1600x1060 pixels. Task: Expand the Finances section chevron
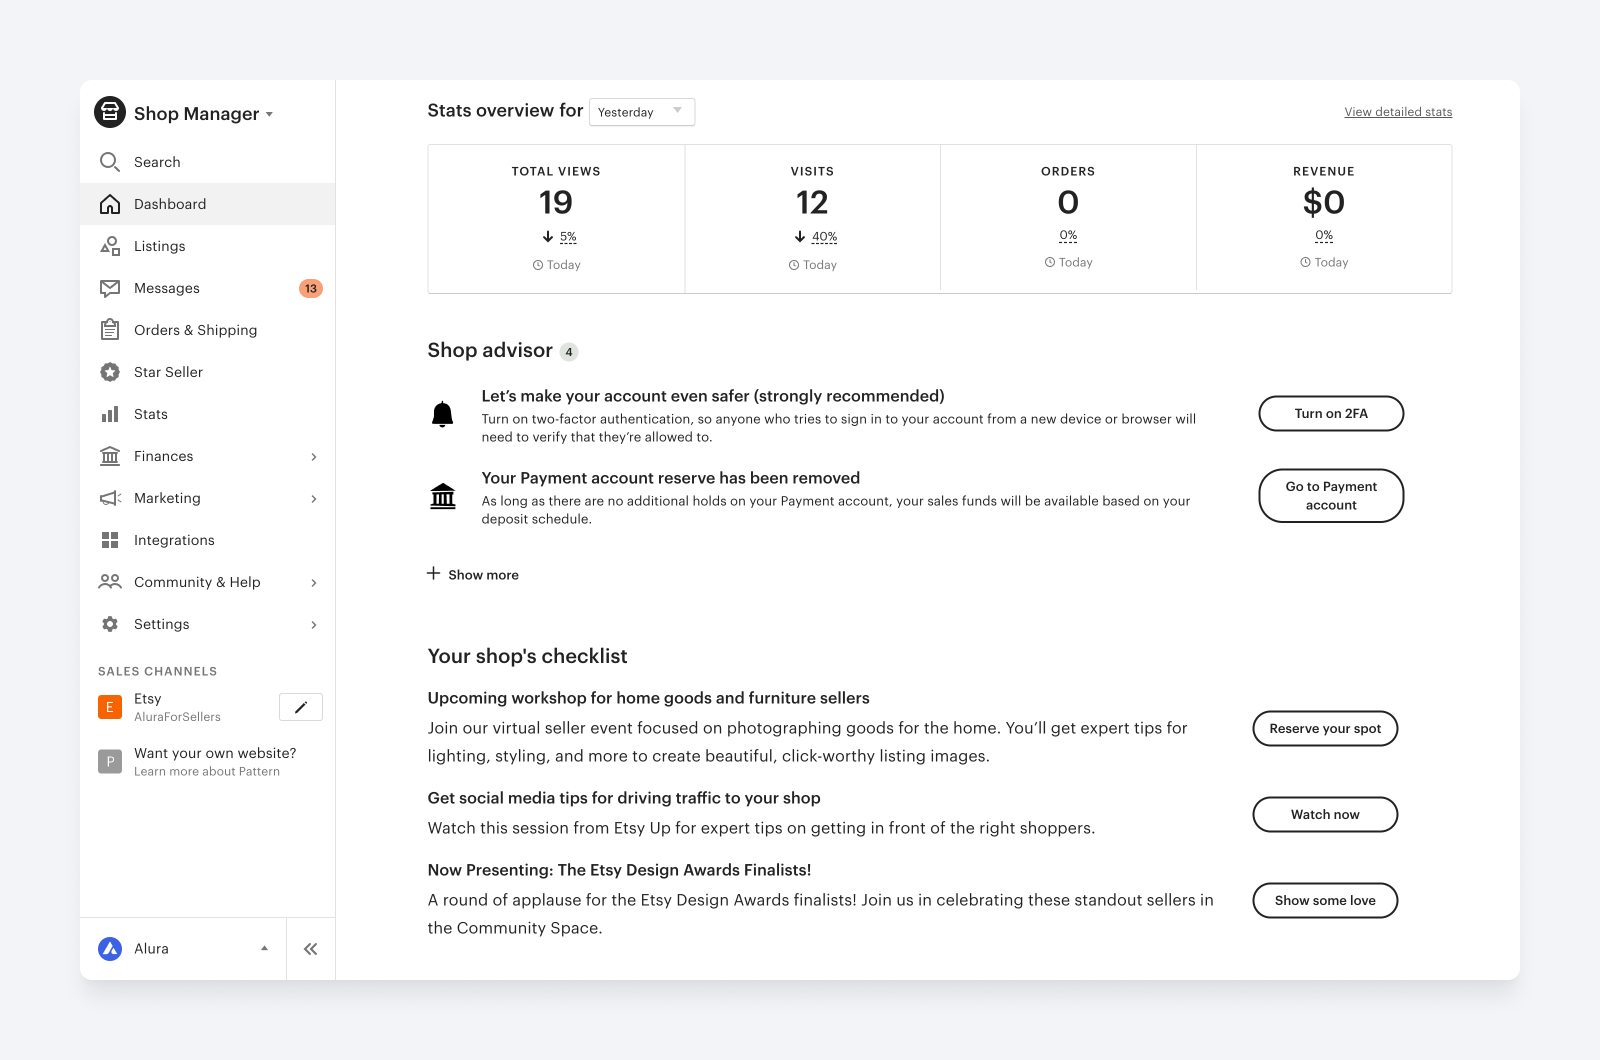click(315, 456)
